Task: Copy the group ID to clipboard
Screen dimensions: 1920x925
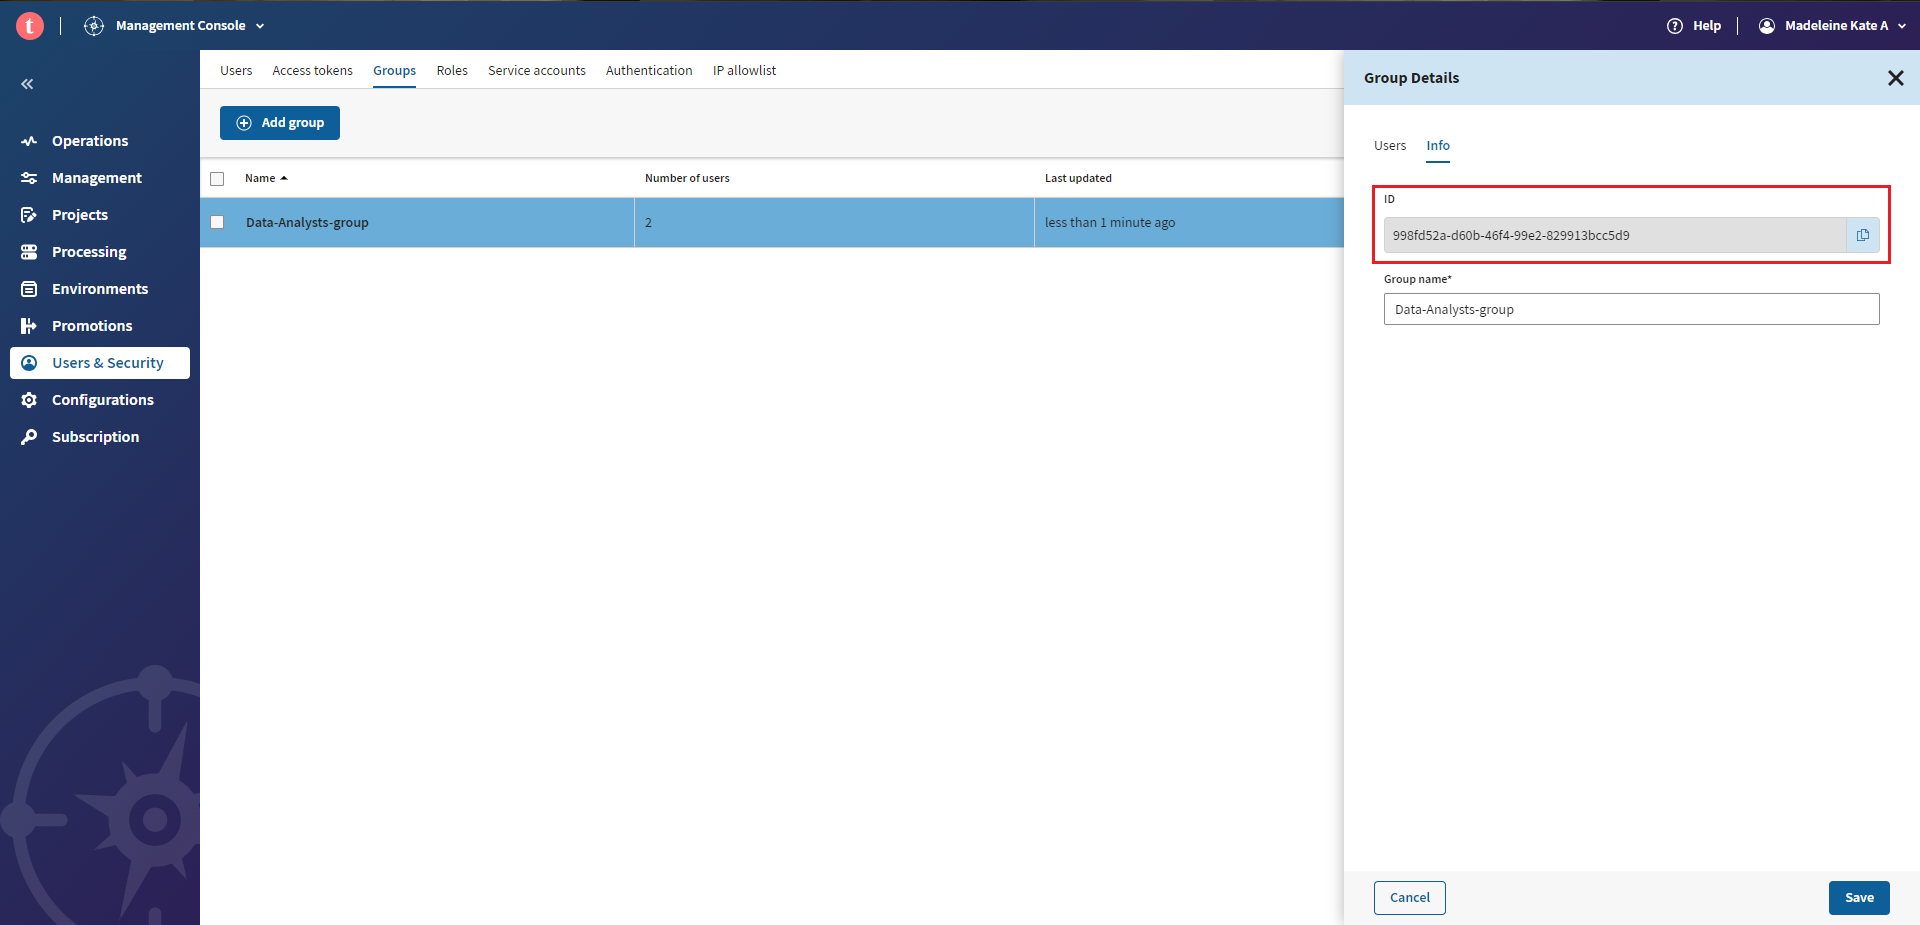Action: (x=1862, y=236)
